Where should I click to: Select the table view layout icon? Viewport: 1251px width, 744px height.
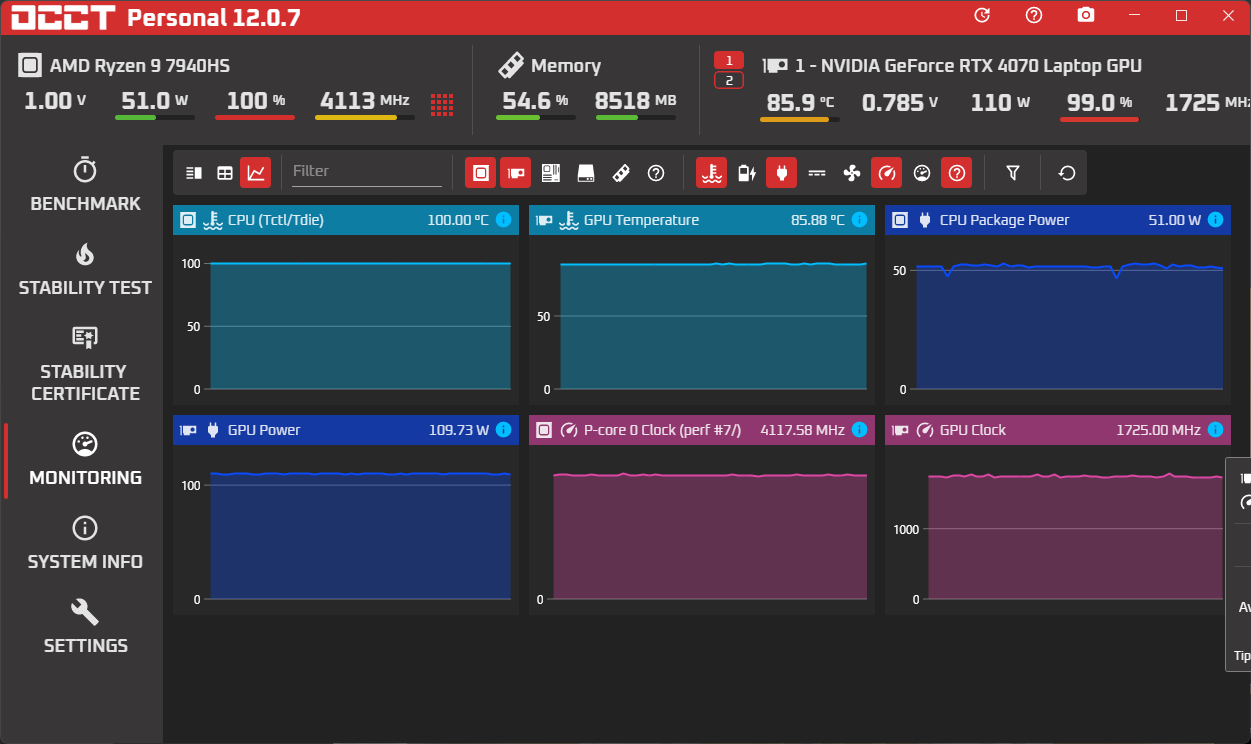225,173
